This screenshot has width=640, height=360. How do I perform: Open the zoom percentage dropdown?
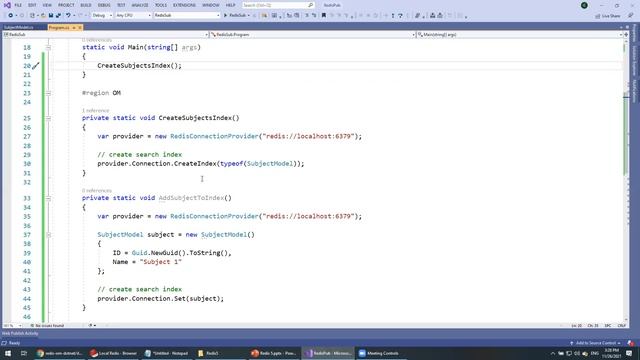click(x=12, y=326)
